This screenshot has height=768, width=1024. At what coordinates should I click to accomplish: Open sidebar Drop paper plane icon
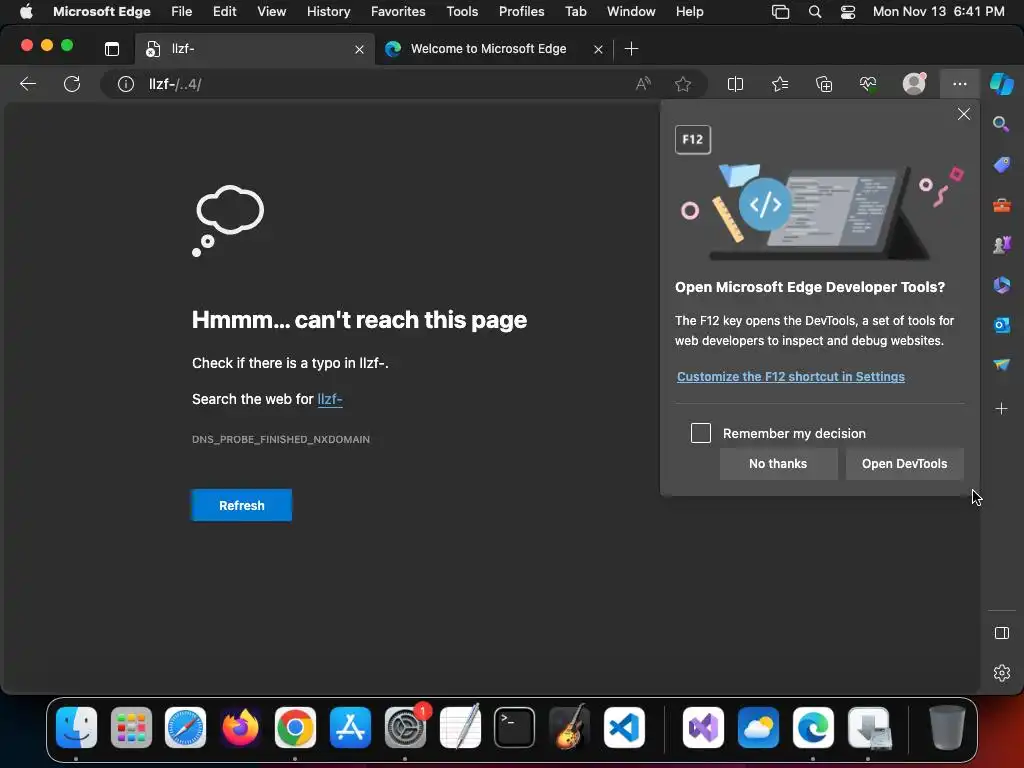click(1002, 364)
